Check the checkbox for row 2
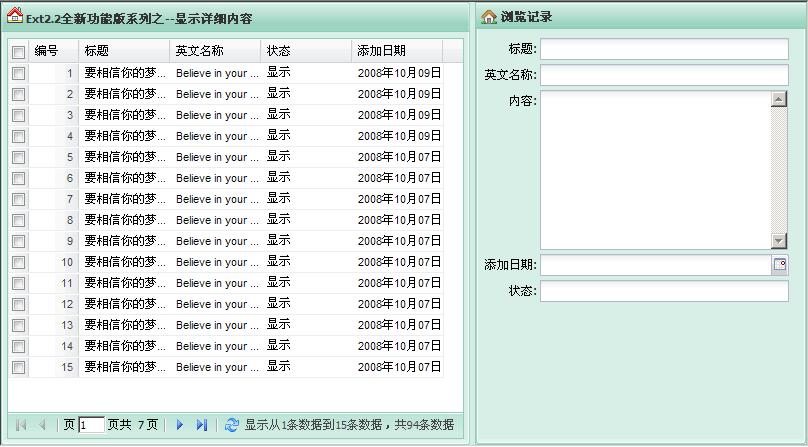The height and width of the screenshot is (447, 808). click(x=19, y=94)
